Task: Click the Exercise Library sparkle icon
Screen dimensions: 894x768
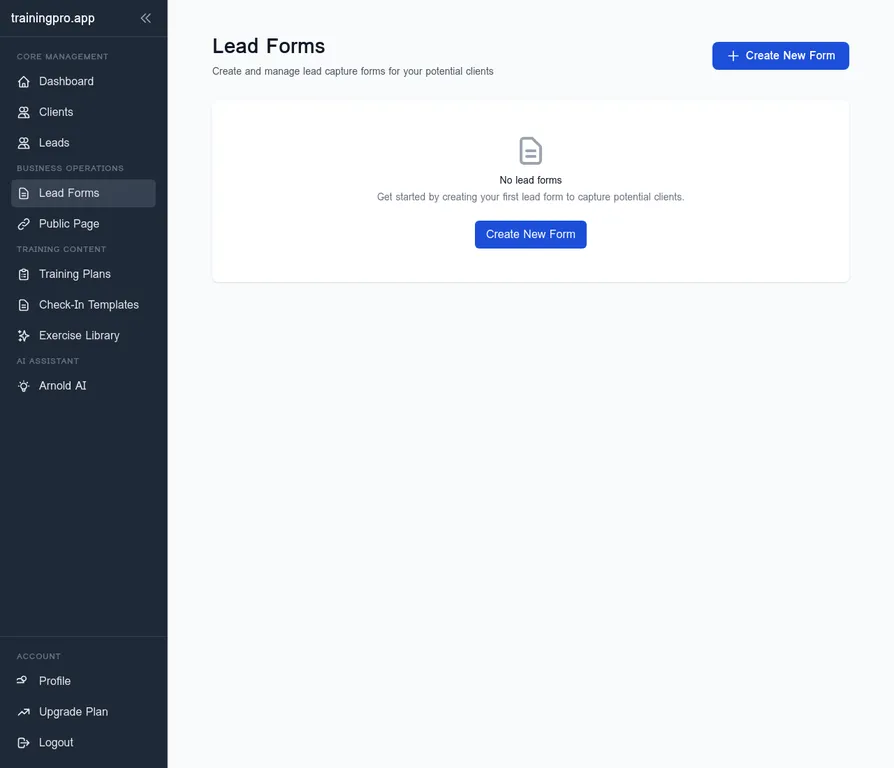Action: coord(24,336)
